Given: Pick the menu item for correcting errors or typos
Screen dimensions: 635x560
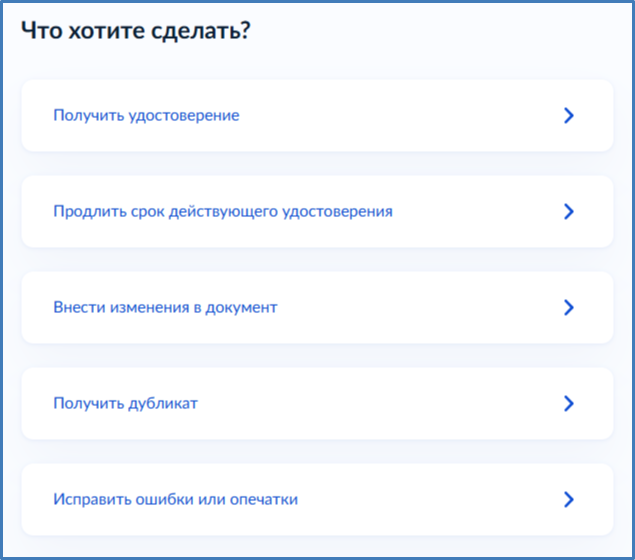Looking at the screenshot, I should (316, 499).
